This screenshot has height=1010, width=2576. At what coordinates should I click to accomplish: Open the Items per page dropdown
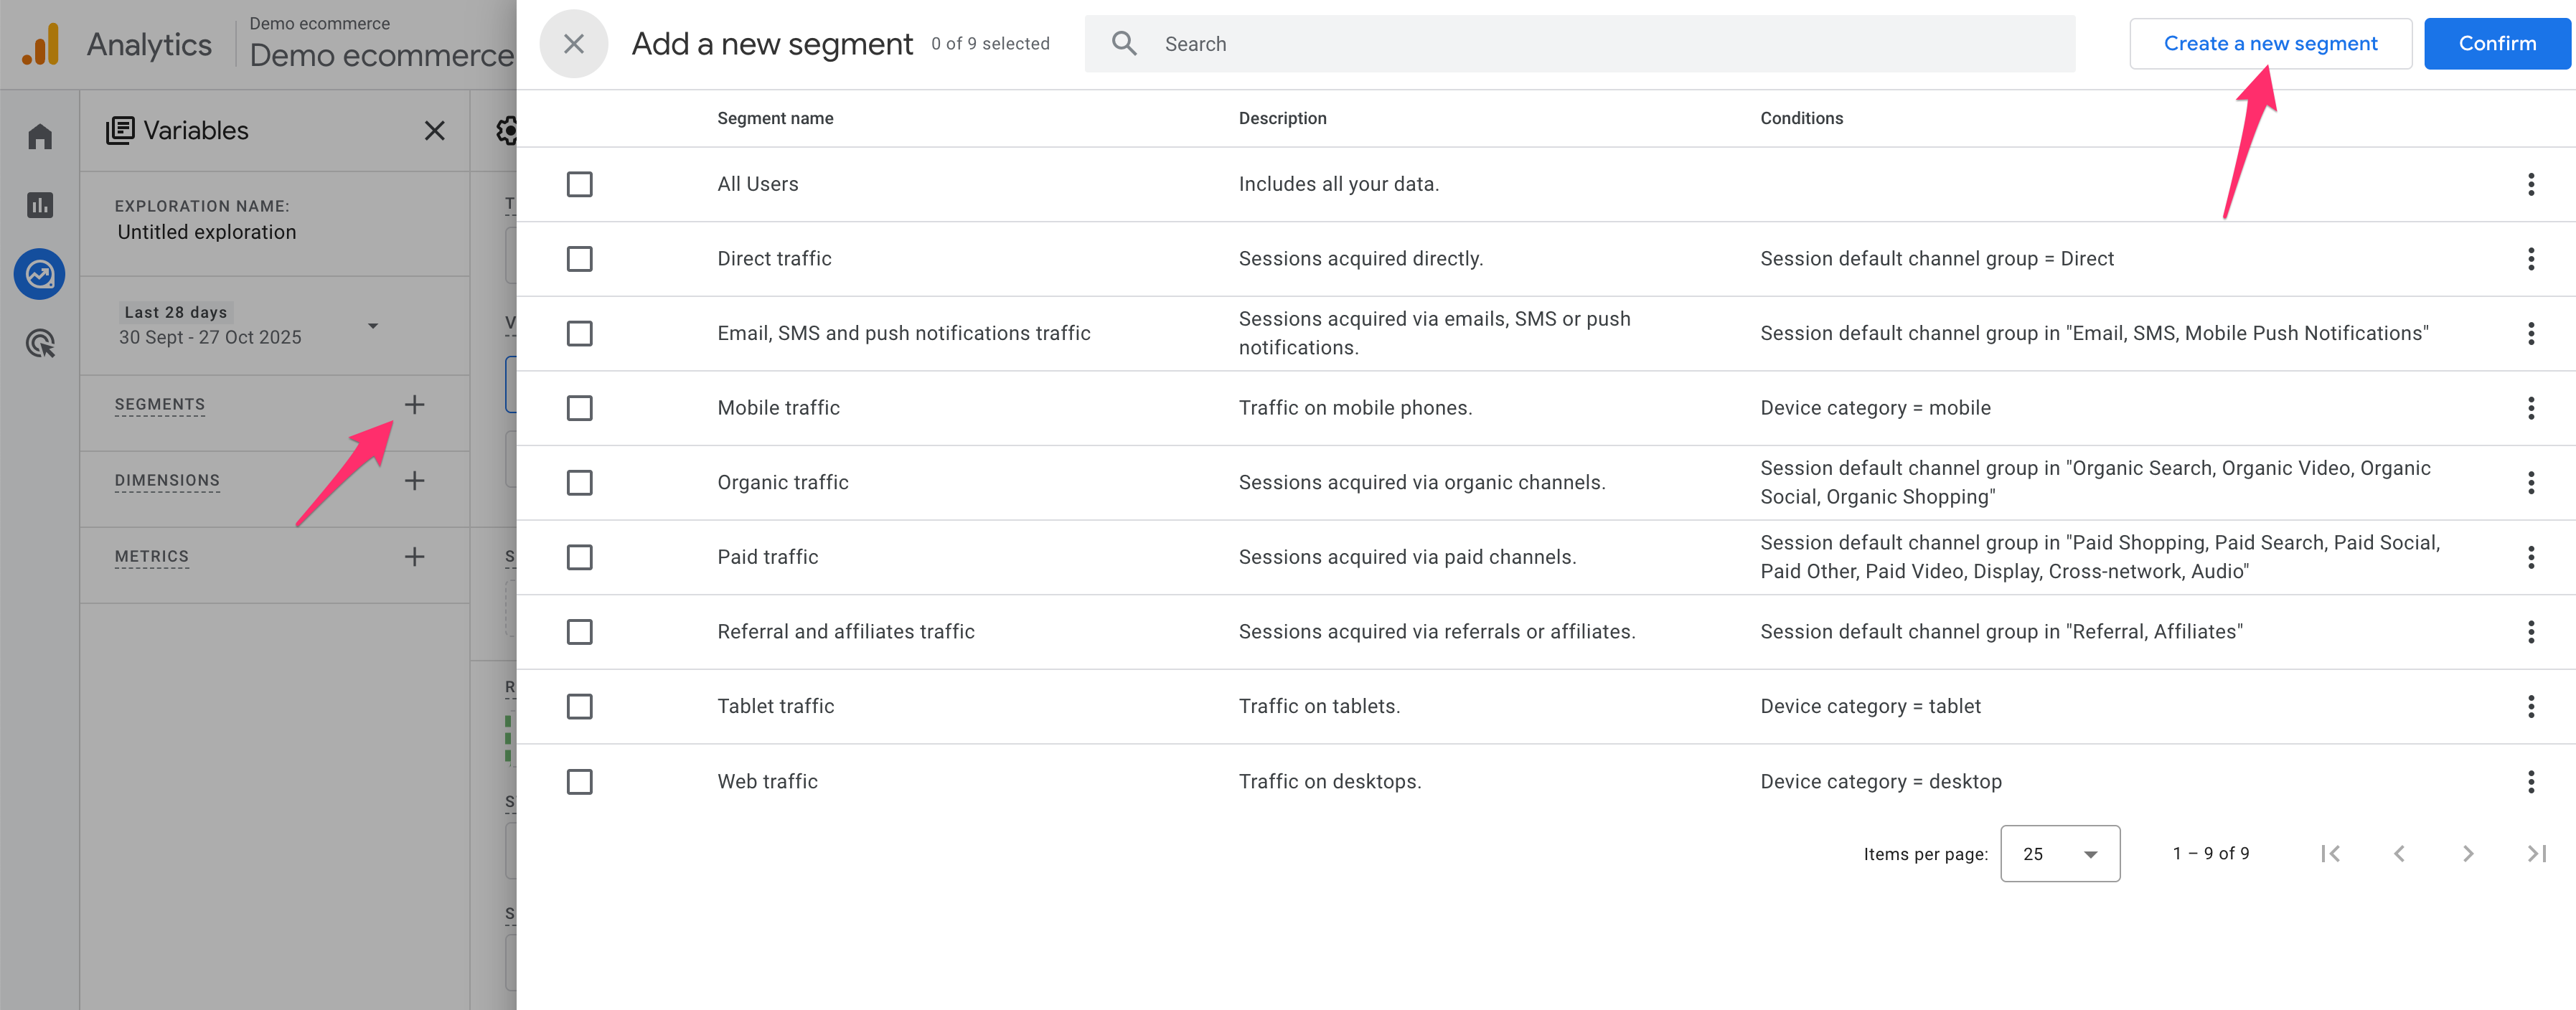click(2059, 853)
